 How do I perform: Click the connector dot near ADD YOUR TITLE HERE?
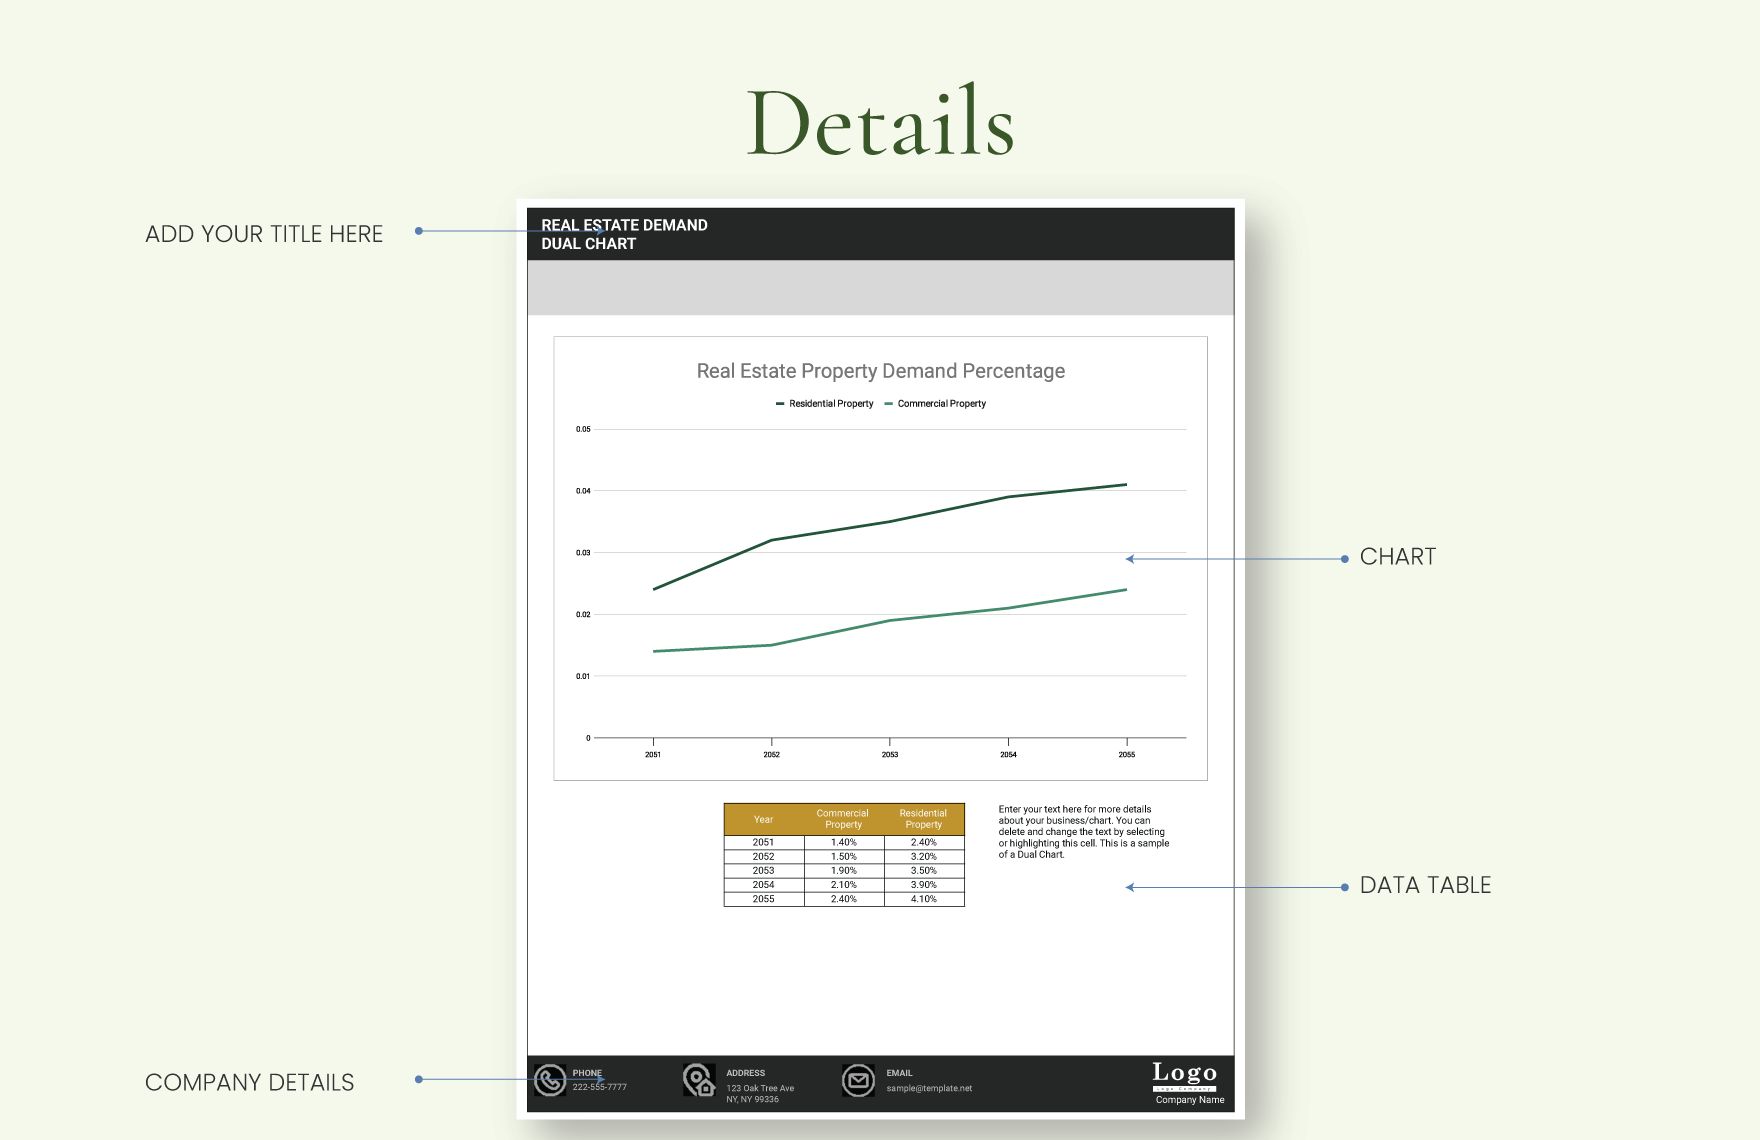coord(420,229)
